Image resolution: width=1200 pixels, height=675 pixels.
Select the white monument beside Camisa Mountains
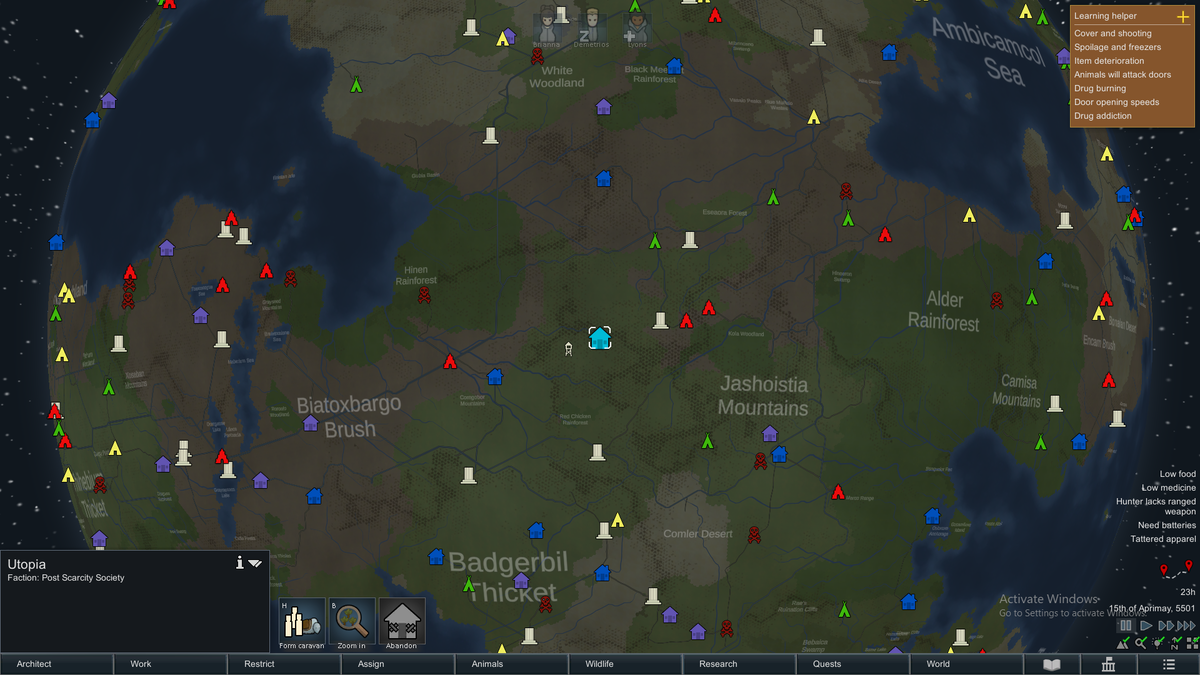click(1054, 403)
